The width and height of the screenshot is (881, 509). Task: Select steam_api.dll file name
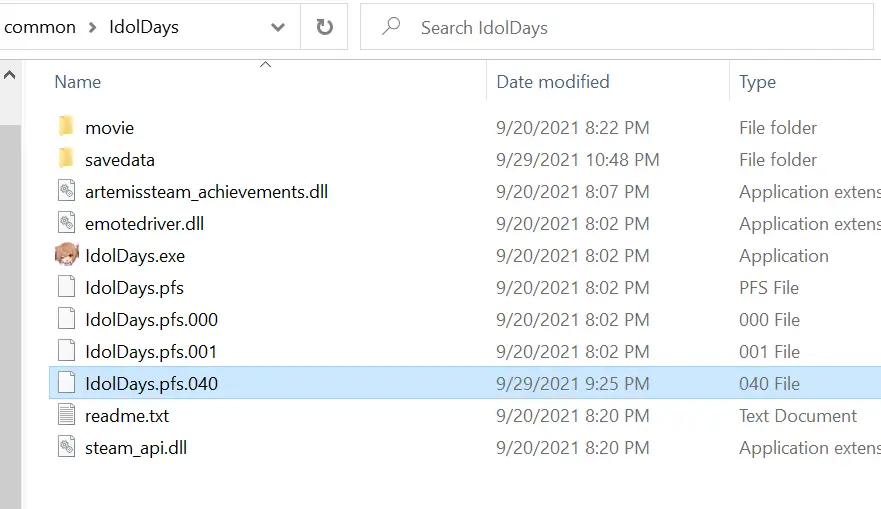(136, 448)
